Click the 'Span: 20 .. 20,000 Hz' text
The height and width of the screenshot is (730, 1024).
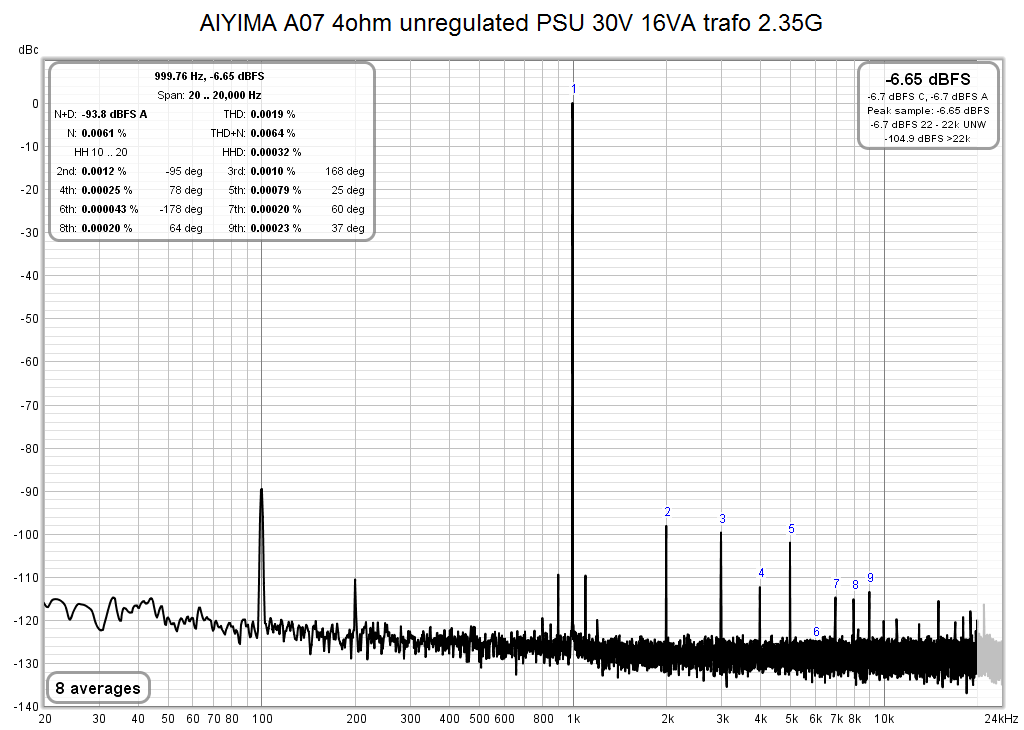209,95
